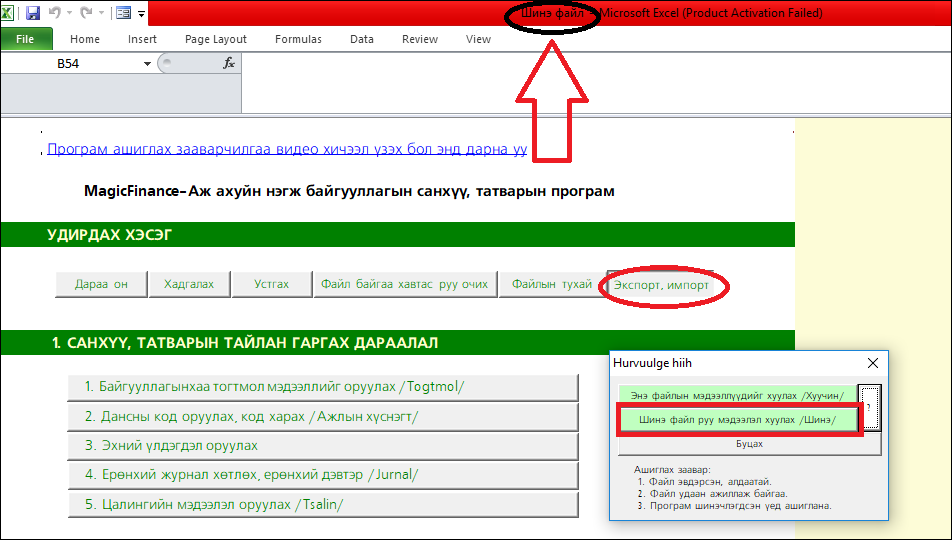Open the video tutorial hyperlink
Viewport: 952px width, 540px height.
click(x=287, y=149)
